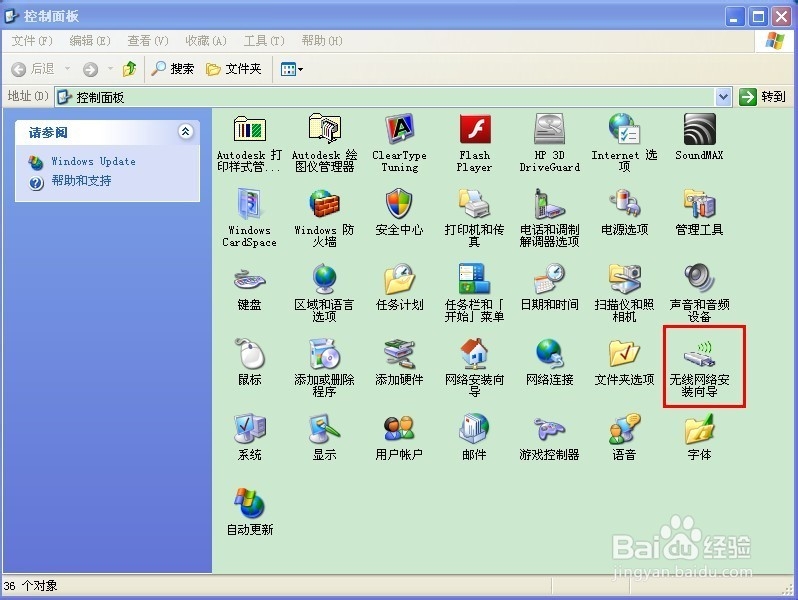Open 网络安装向导 icon
798x600 pixels.
pyautogui.click(x=474, y=353)
